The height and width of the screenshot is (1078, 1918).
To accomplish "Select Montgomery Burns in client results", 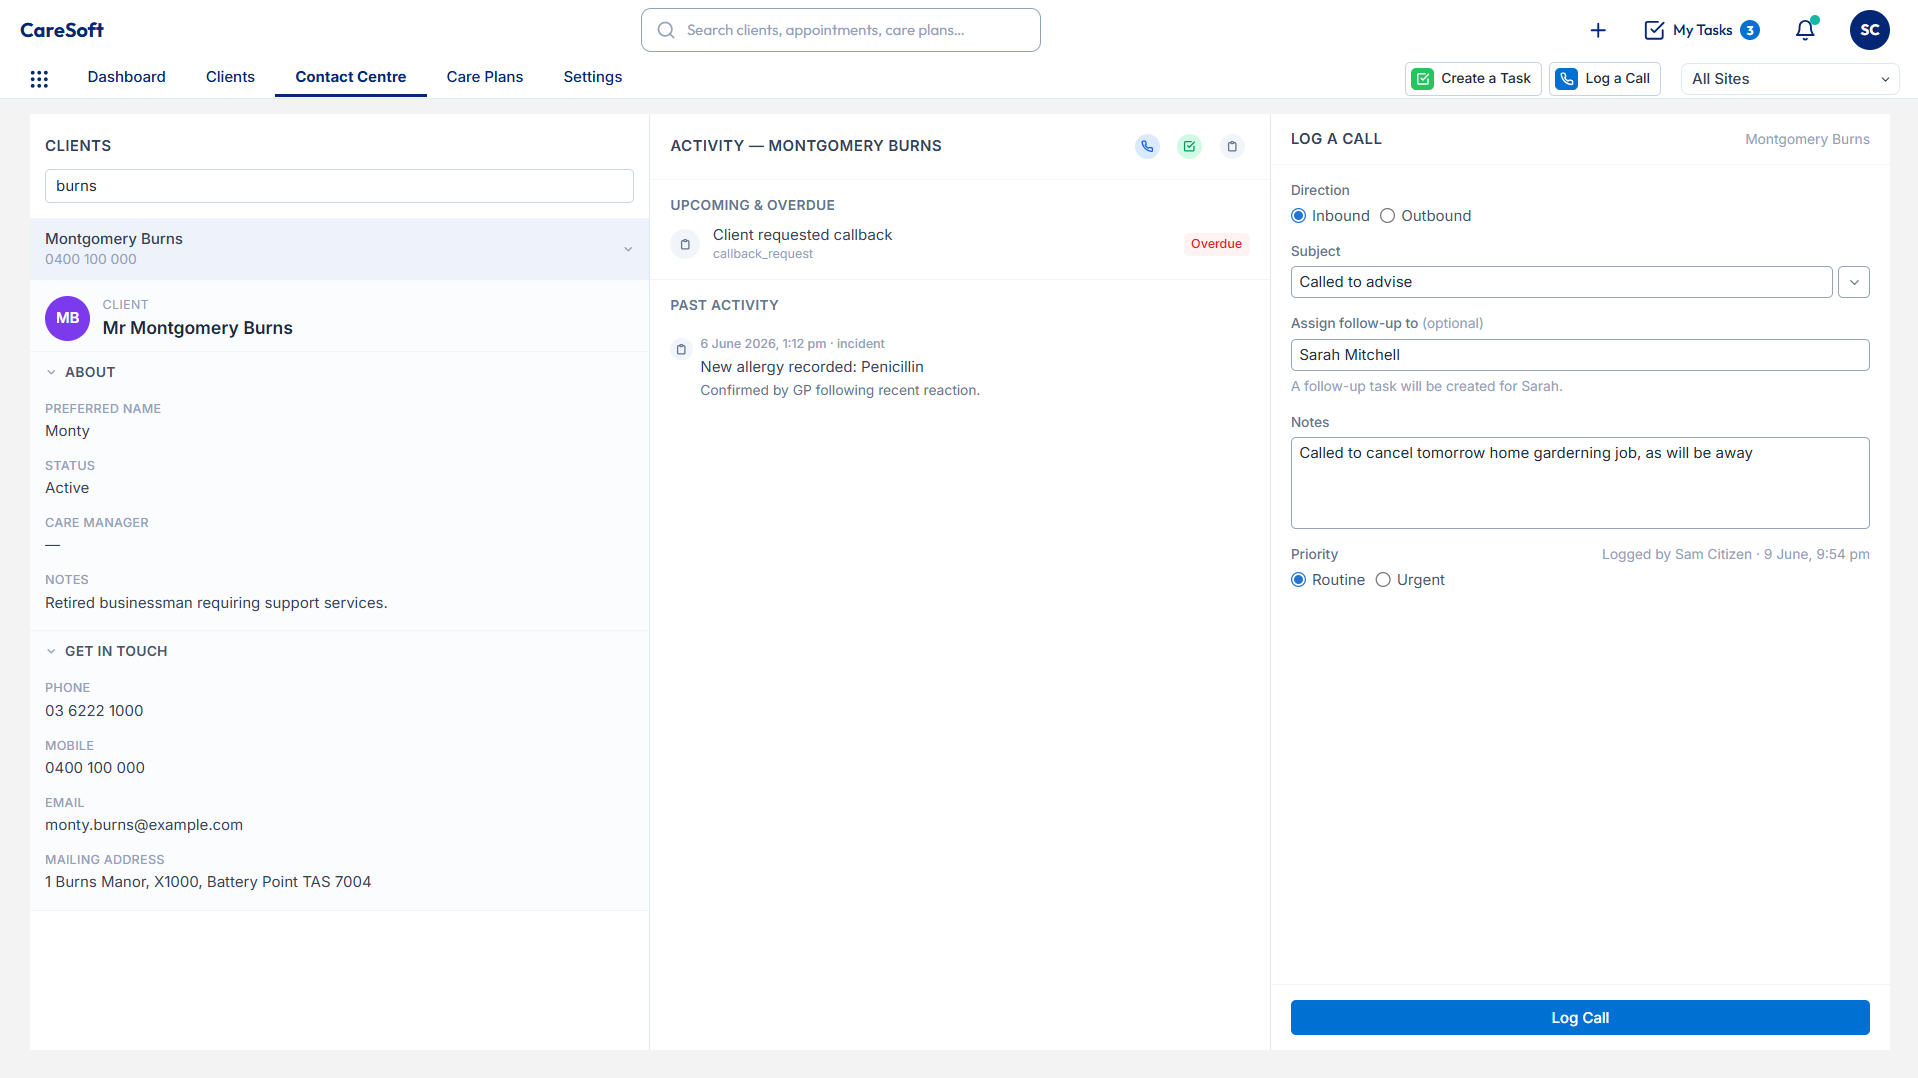I will [339, 249].
